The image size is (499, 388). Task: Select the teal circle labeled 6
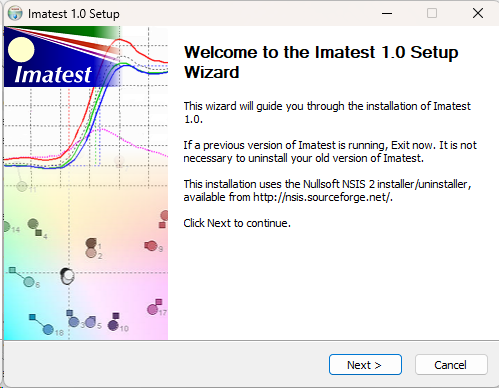coord(29,282)
